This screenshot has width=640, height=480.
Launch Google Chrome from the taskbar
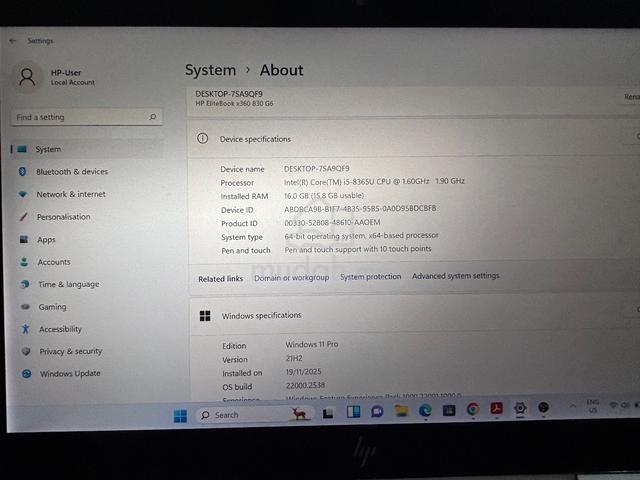click(x=473, y=409)
